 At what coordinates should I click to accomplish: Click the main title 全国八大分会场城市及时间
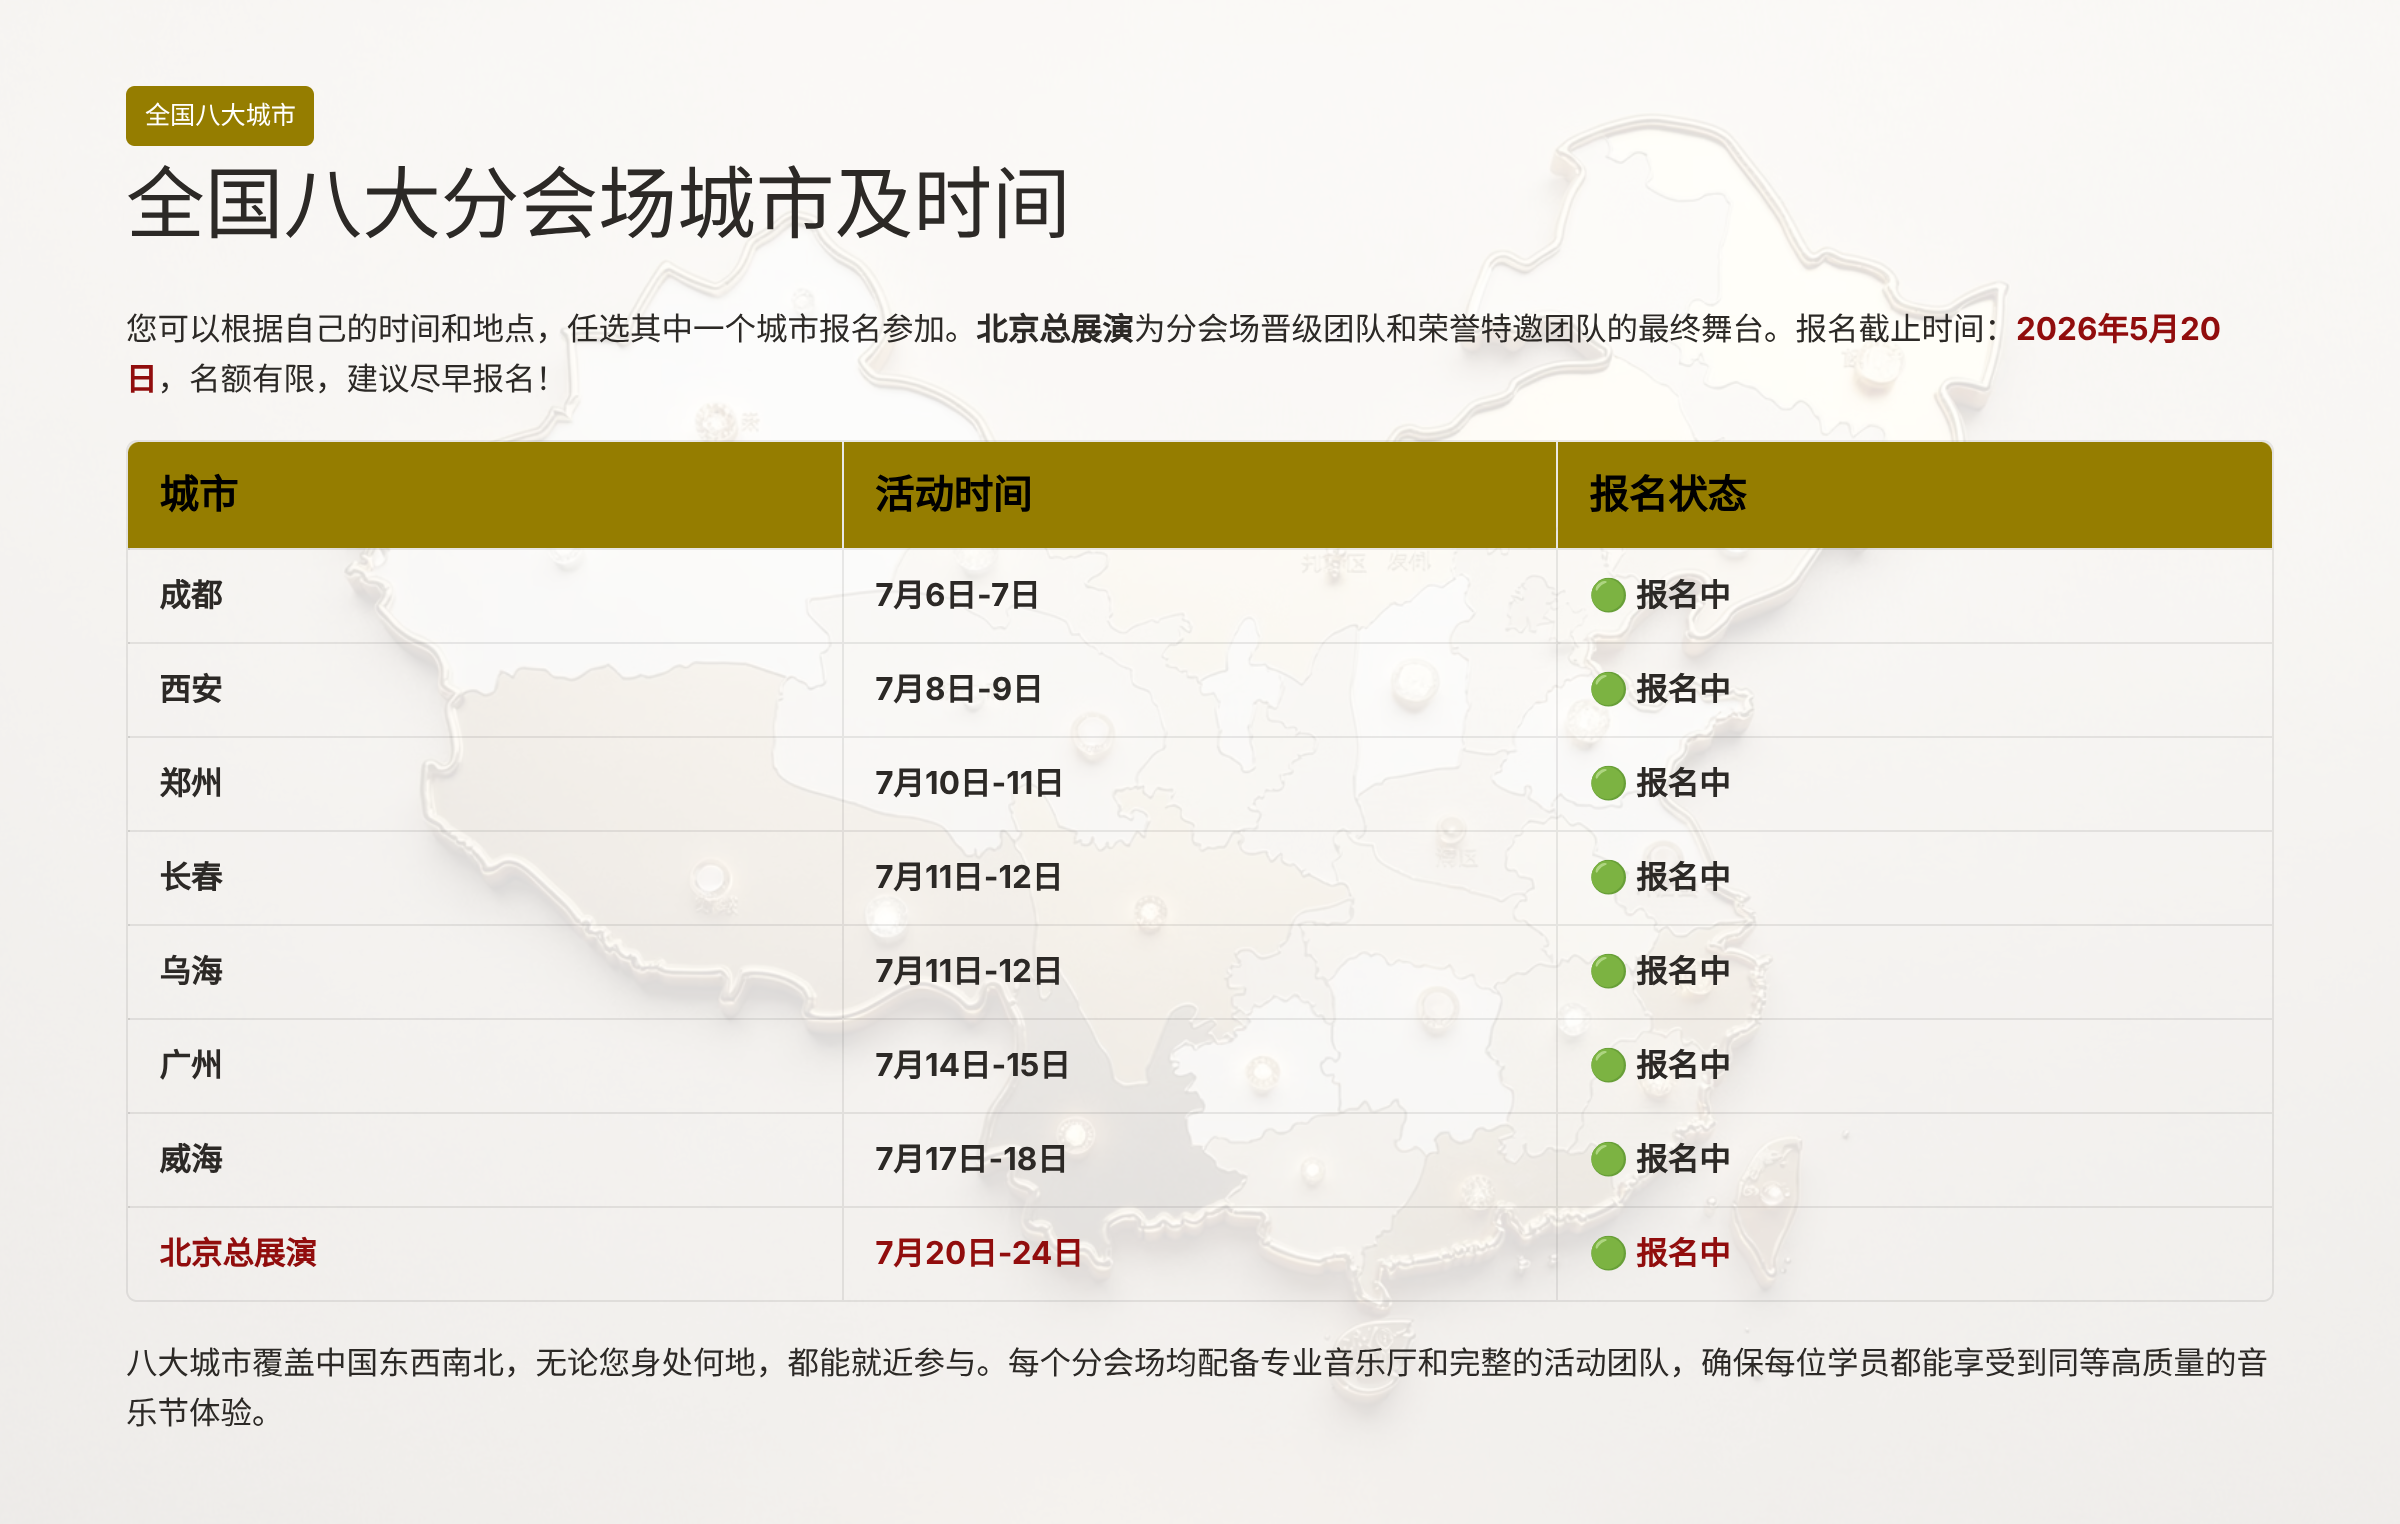pyautogui.click(x=598, y=204)
